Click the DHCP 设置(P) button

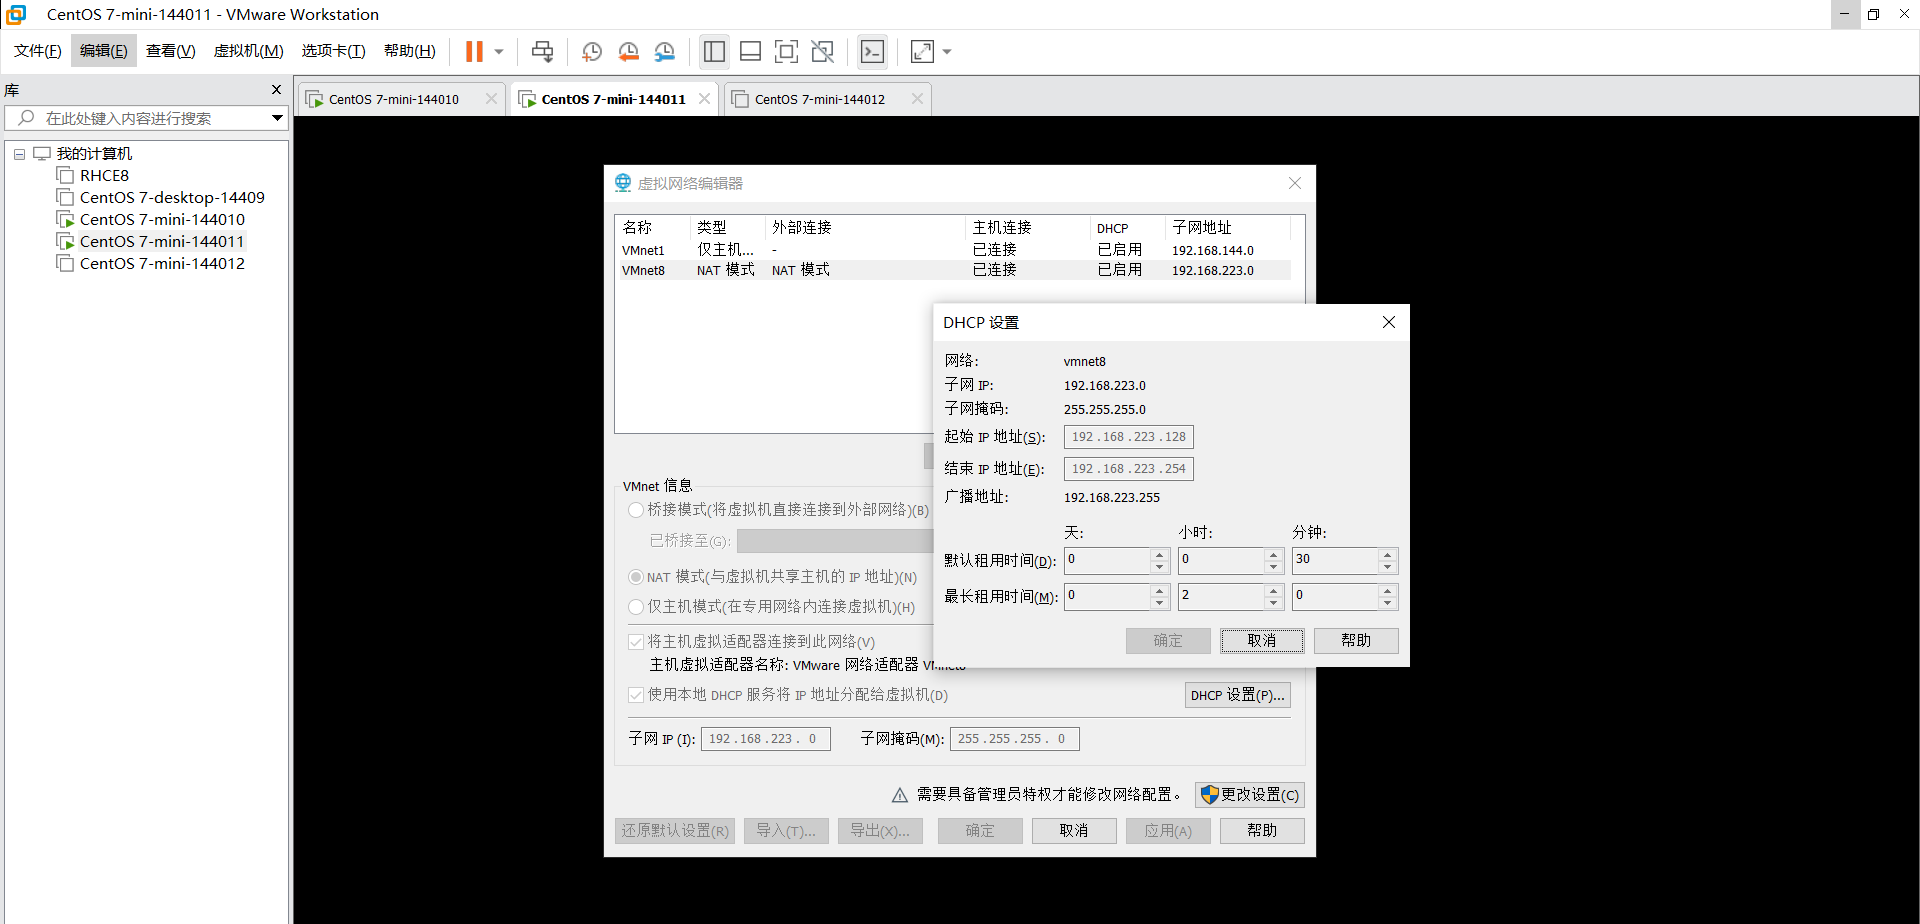(1237, 695)
